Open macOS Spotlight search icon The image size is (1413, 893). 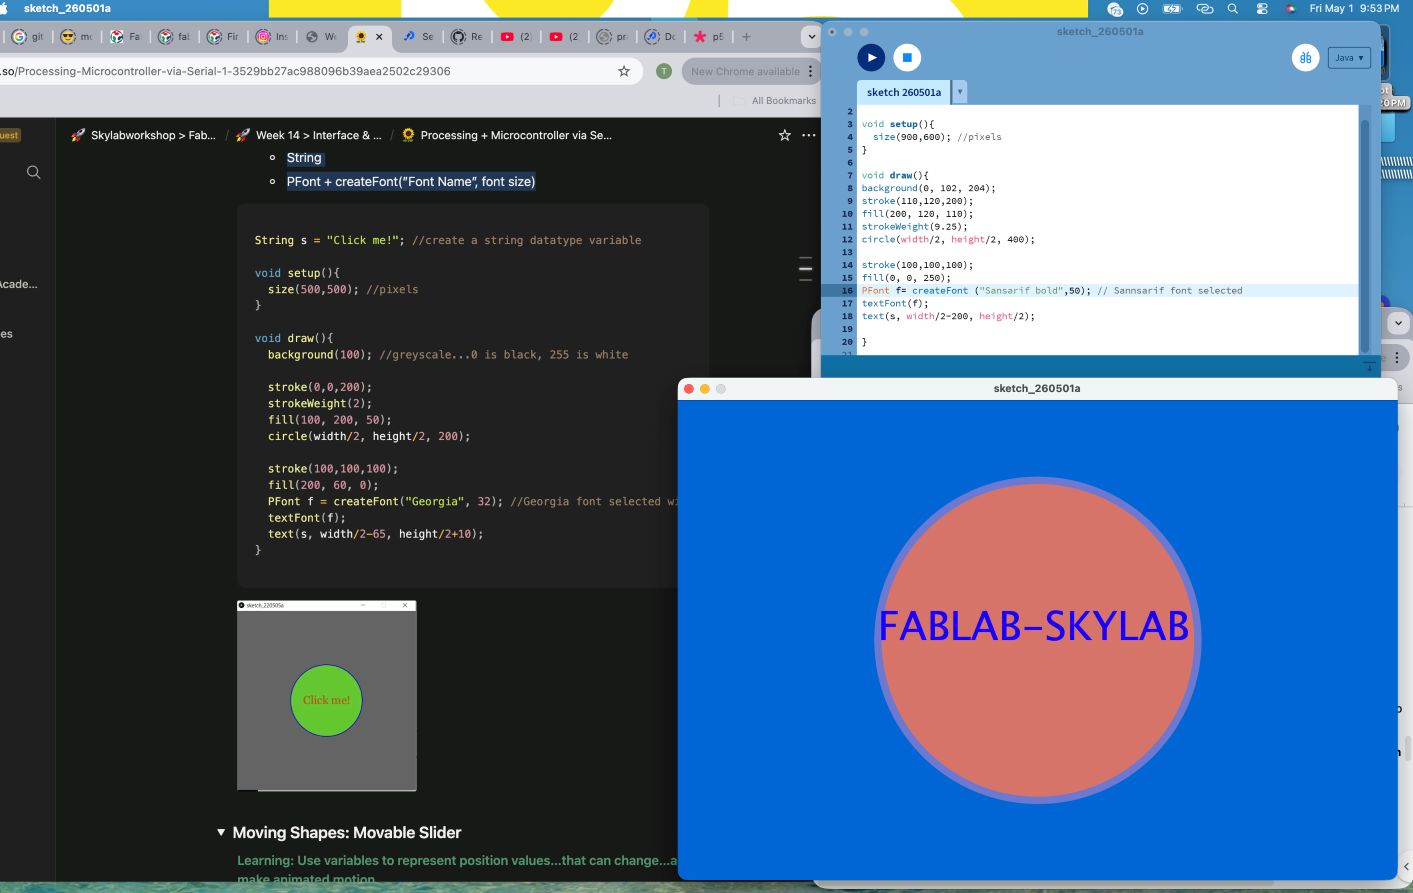click(1233, 8)
